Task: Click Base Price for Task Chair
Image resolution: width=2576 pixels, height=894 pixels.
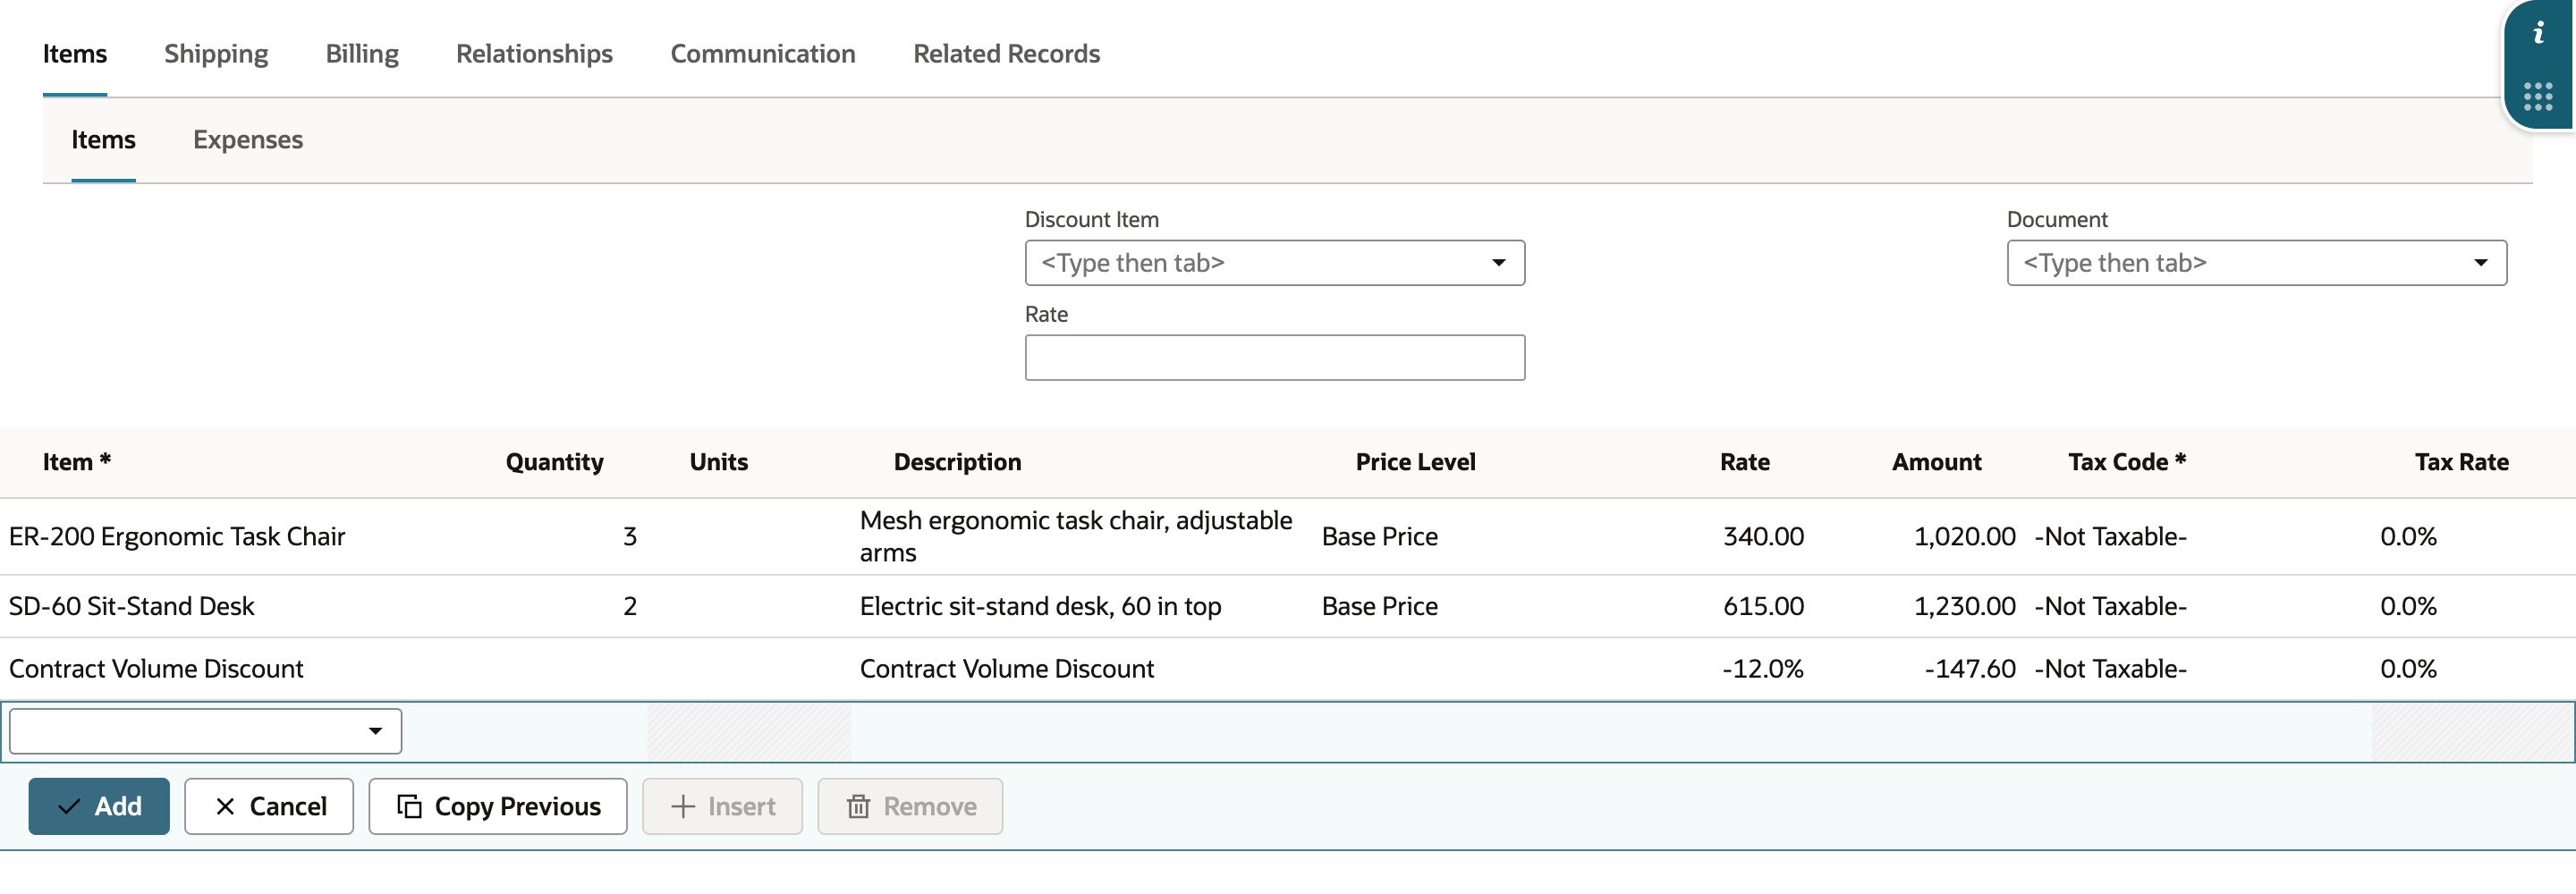Action: click(x=1380, y=537)
